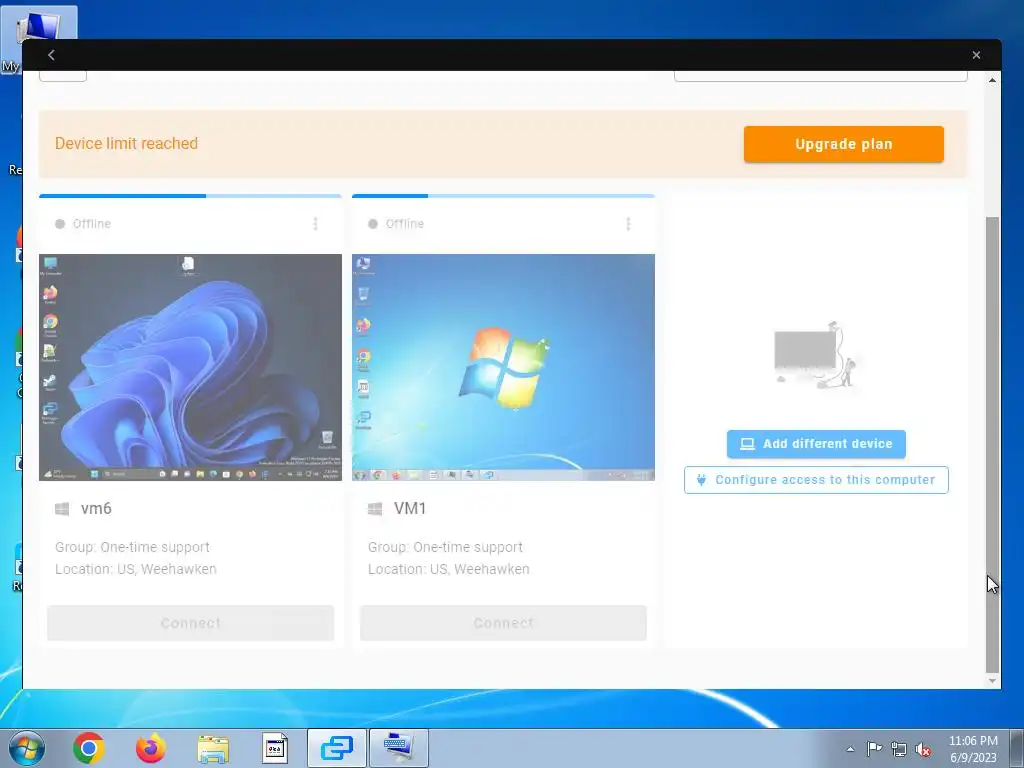Go back using the left arrow
This screenshot has width=1024, height=768.
point(51,56)
